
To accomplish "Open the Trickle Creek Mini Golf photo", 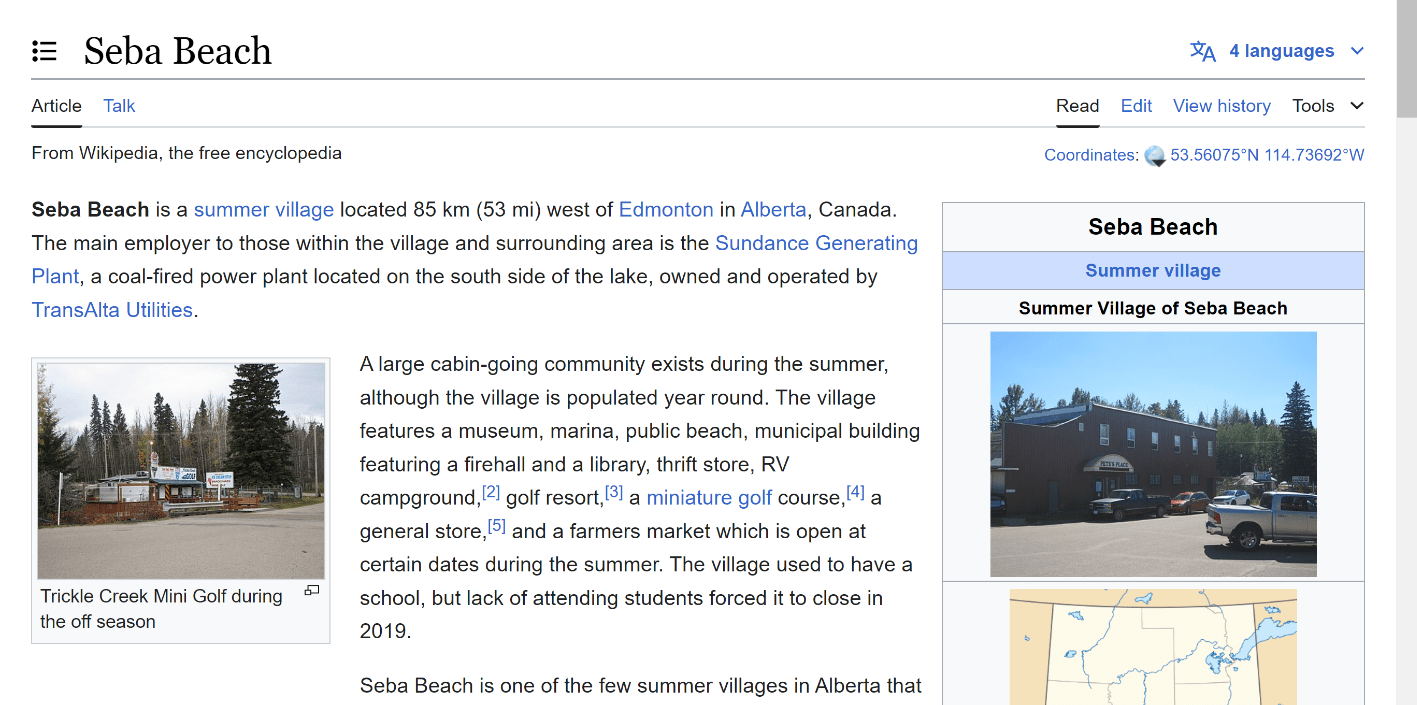I will click(181, 470).
